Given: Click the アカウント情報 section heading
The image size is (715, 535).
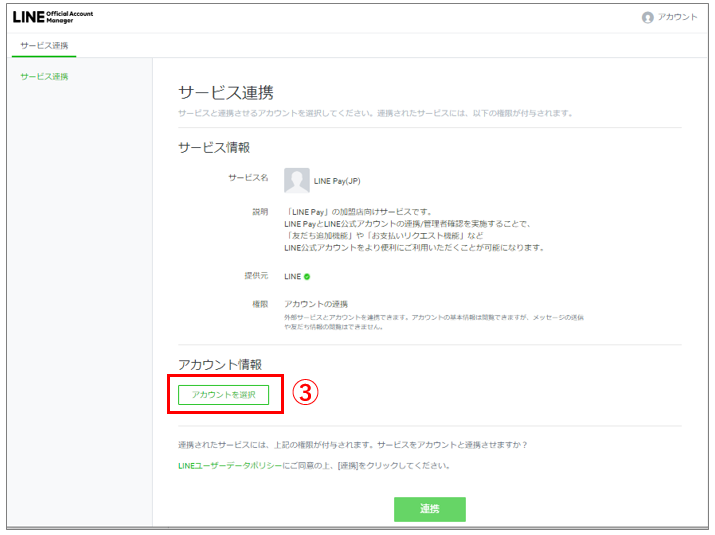Looking at the screenshot, I should pos(220,364).
